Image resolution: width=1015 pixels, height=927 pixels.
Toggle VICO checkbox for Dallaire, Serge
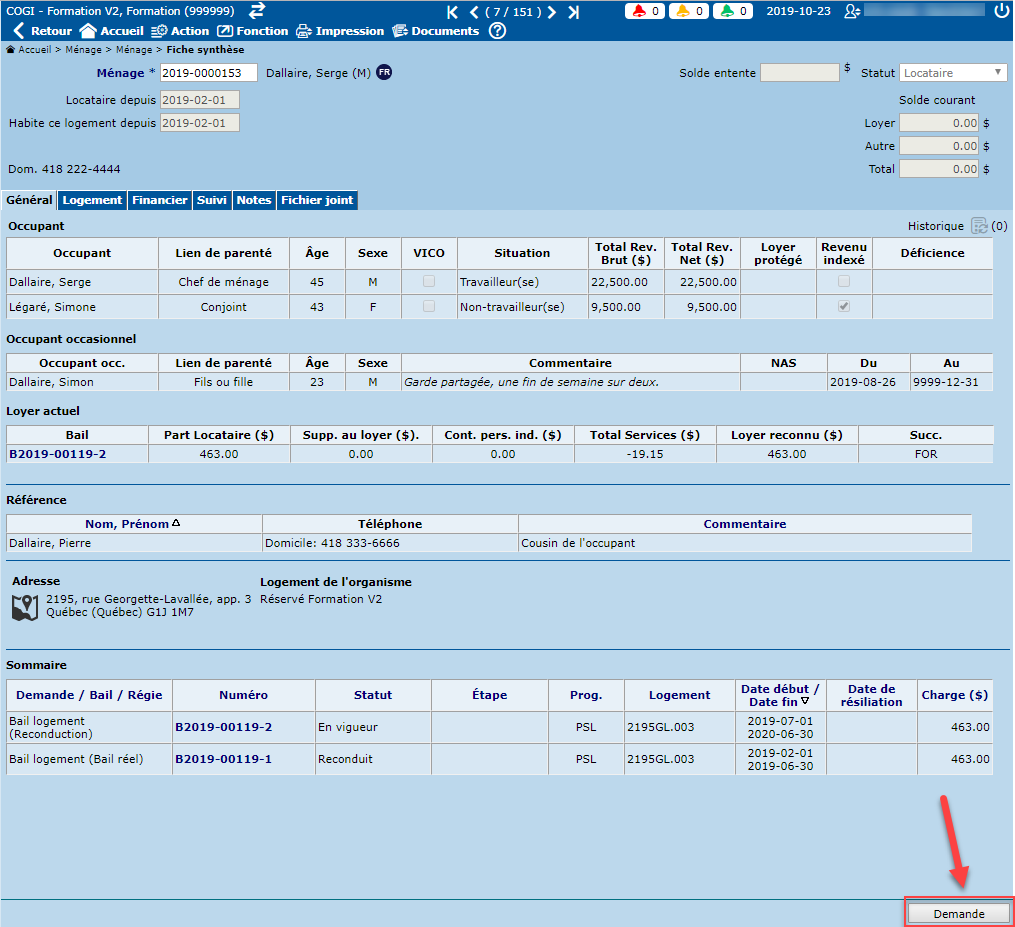pyautogui.click(x=429, y=282)
